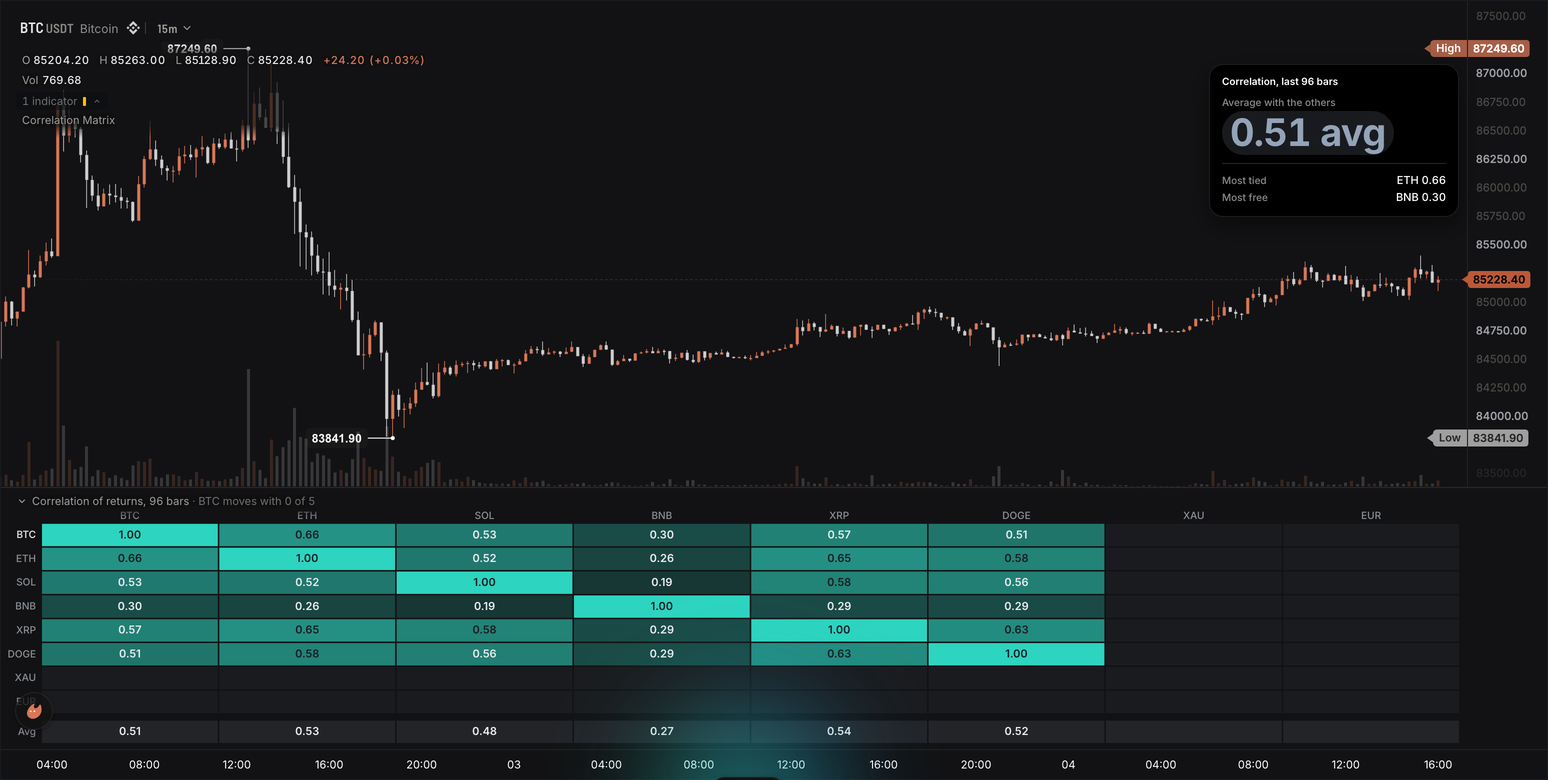
Task: Click Avg row BNB column value 0.27
Action: pos(662,731)
